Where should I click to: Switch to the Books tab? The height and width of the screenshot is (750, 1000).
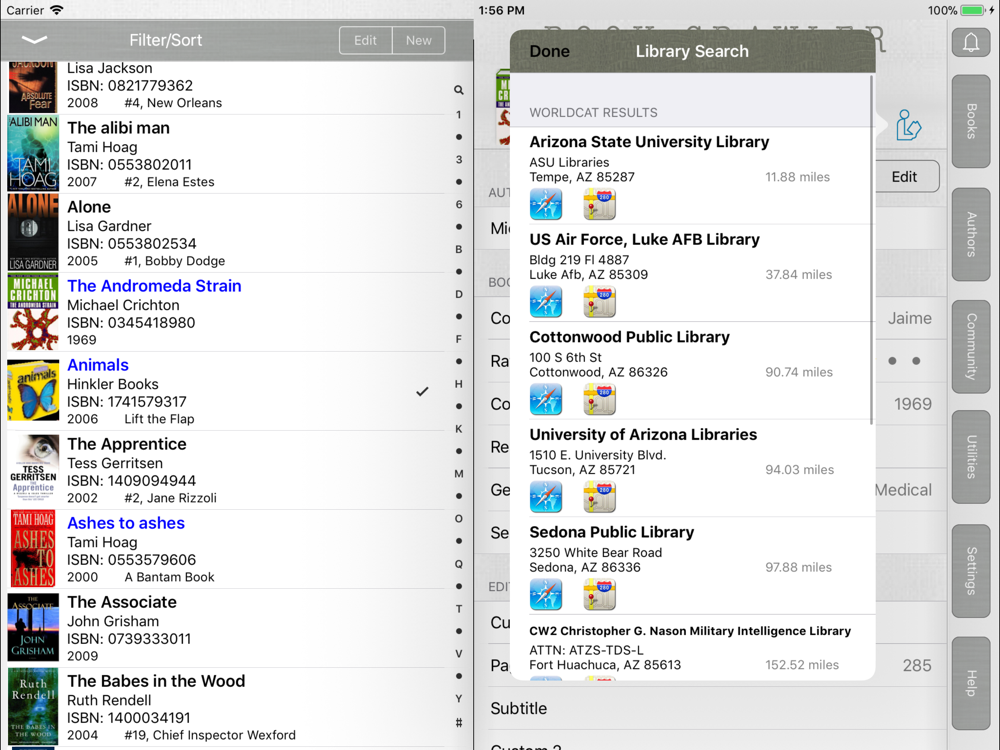[971, 121]
